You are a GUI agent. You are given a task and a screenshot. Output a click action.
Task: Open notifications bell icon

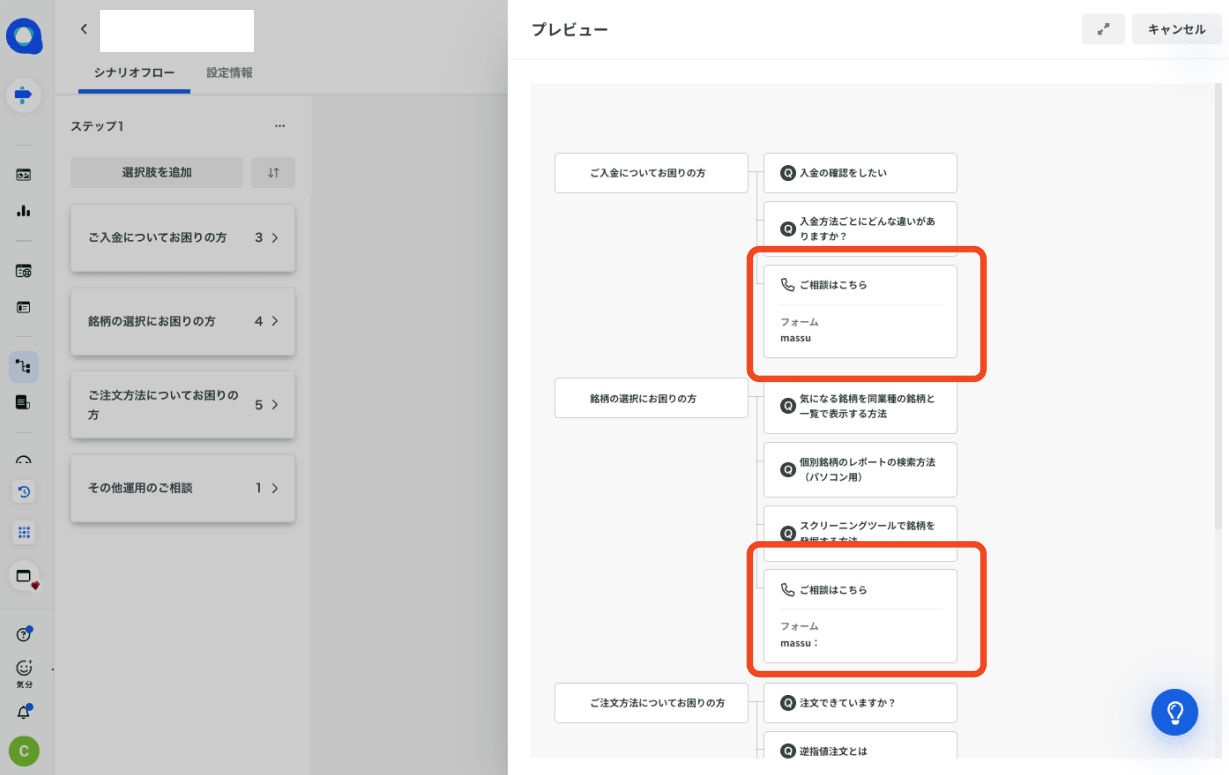click(x=24, y=712)
